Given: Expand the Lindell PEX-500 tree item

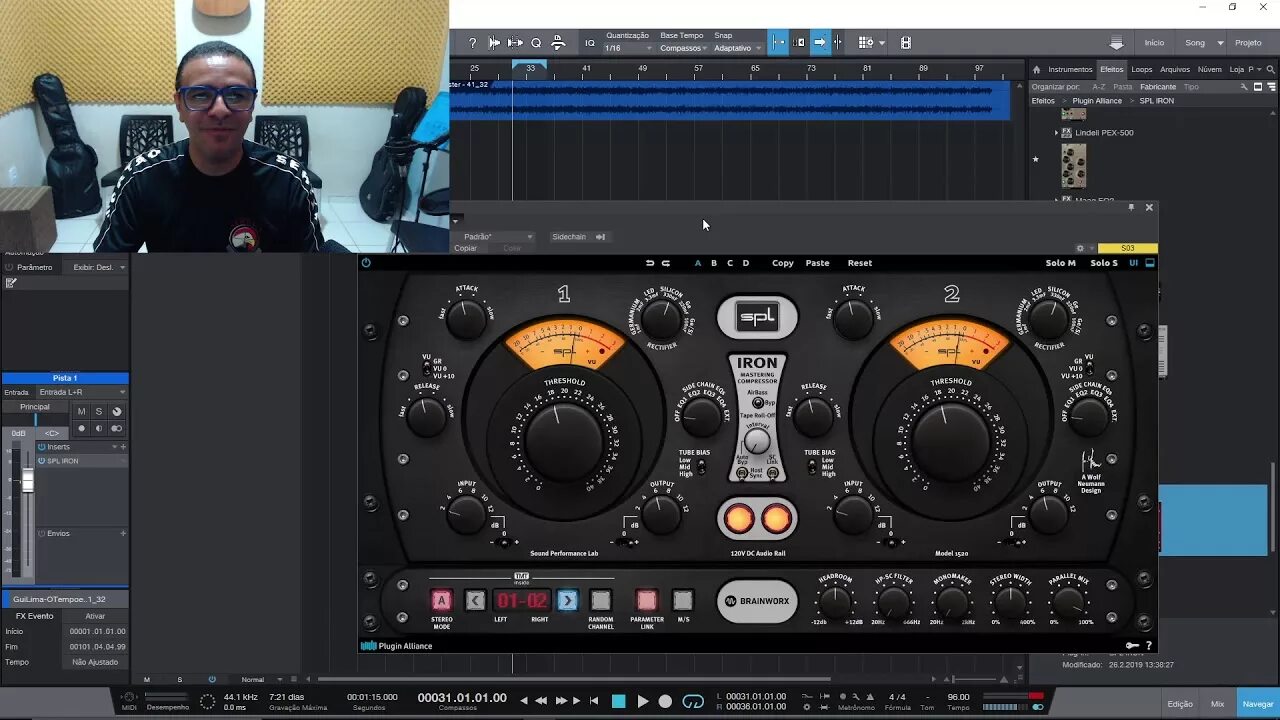Looking at the screenshot, I should 1056,132.
